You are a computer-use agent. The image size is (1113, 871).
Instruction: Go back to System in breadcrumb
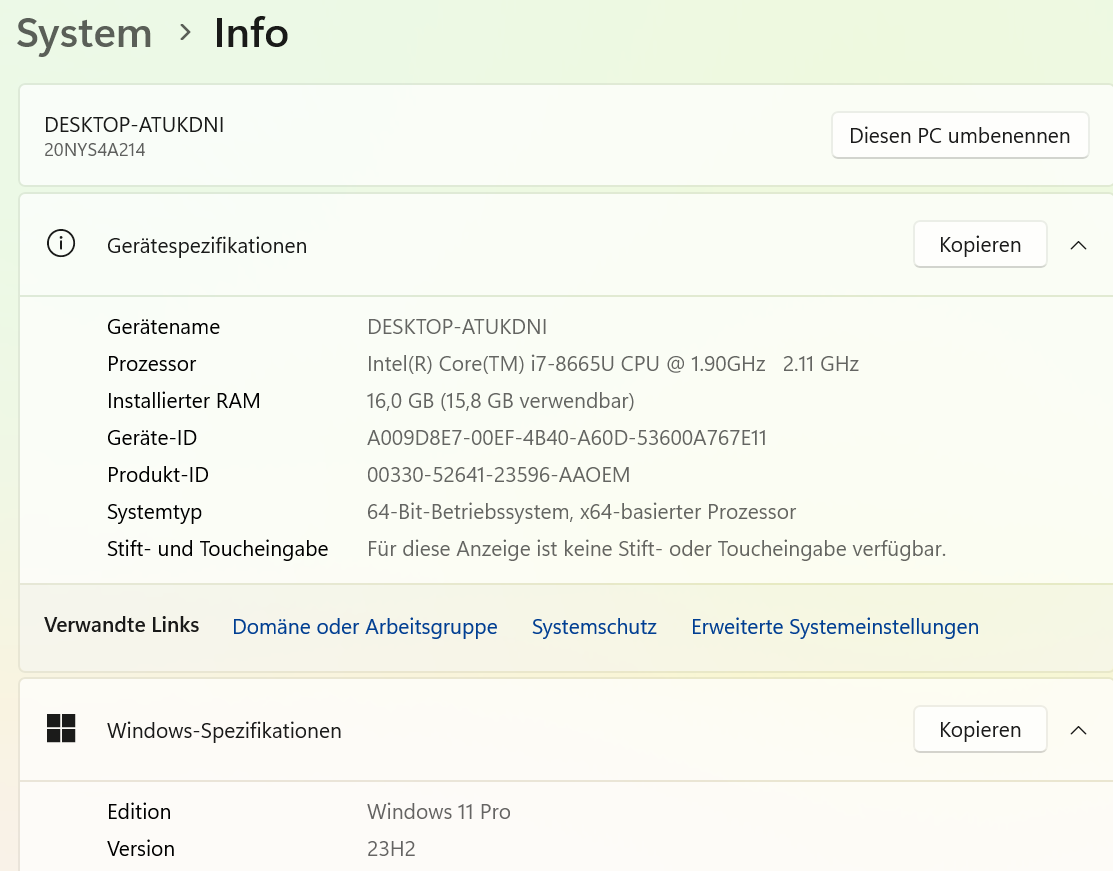point(84,34)
